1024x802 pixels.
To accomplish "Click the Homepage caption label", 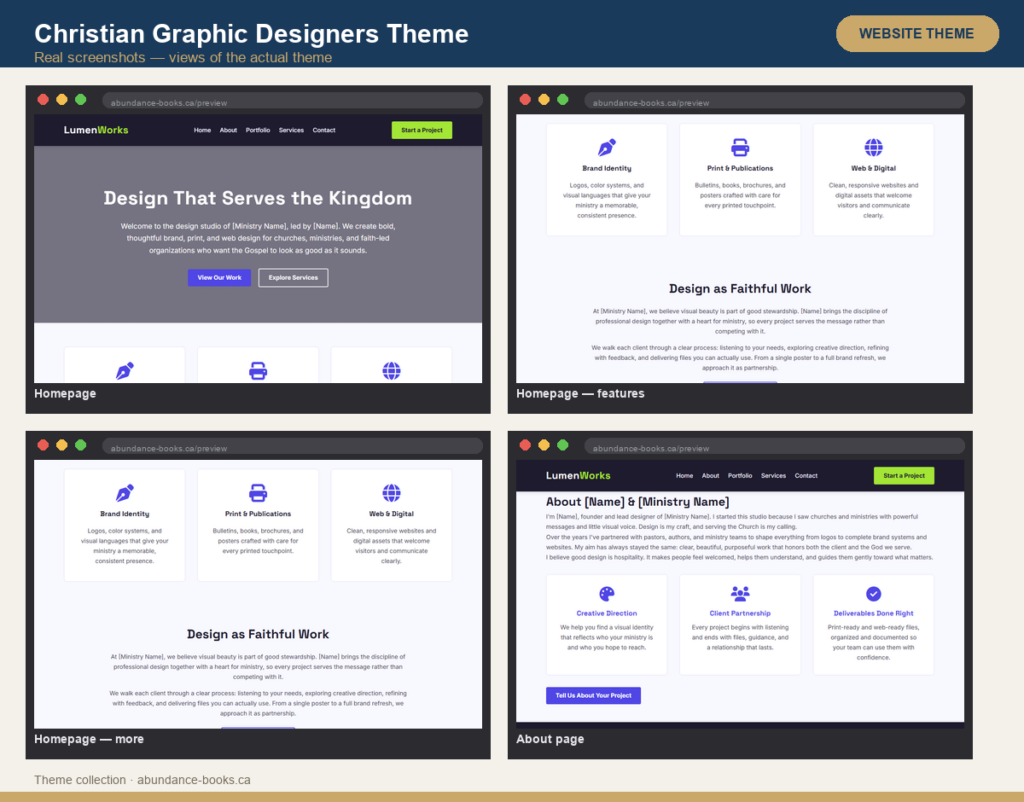I will click(65, 393).
